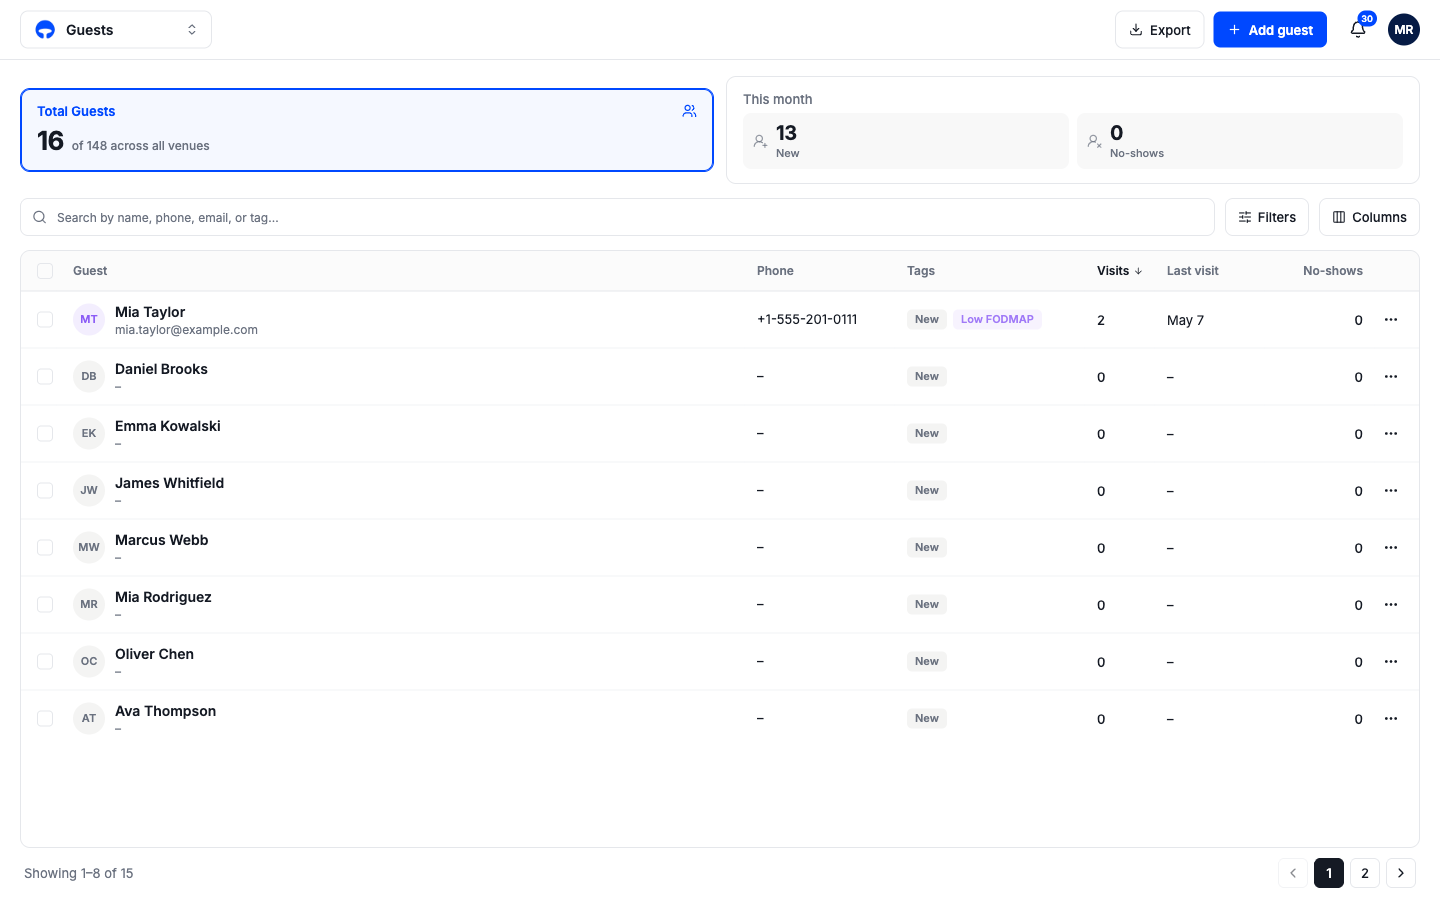1440x900 pixels.
Task: Open Emma Kowalski guest name
Action: click(168, 426)
